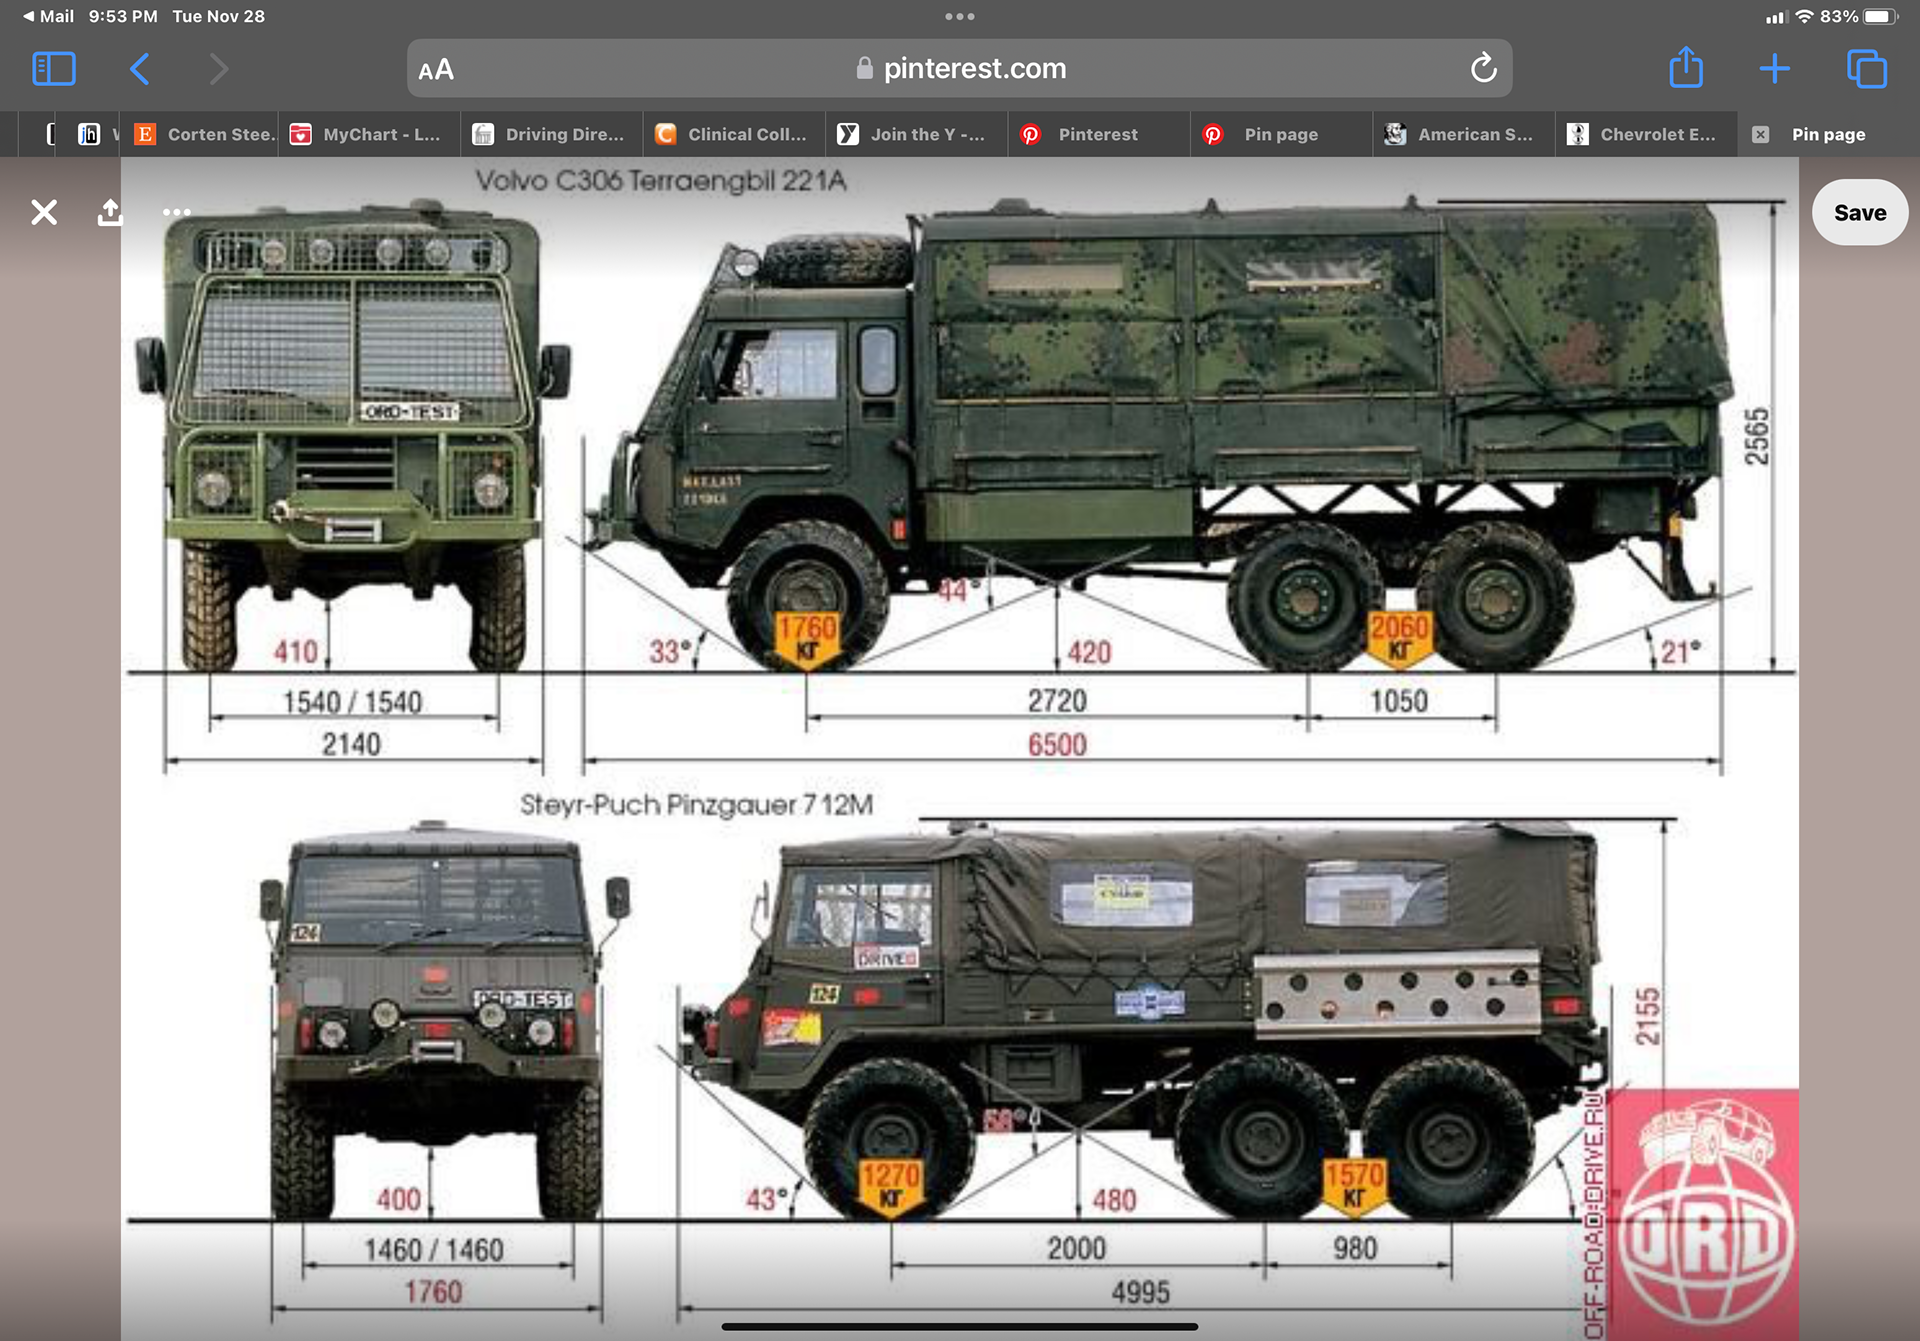Open the AA reader format menu

coord(436,70)
